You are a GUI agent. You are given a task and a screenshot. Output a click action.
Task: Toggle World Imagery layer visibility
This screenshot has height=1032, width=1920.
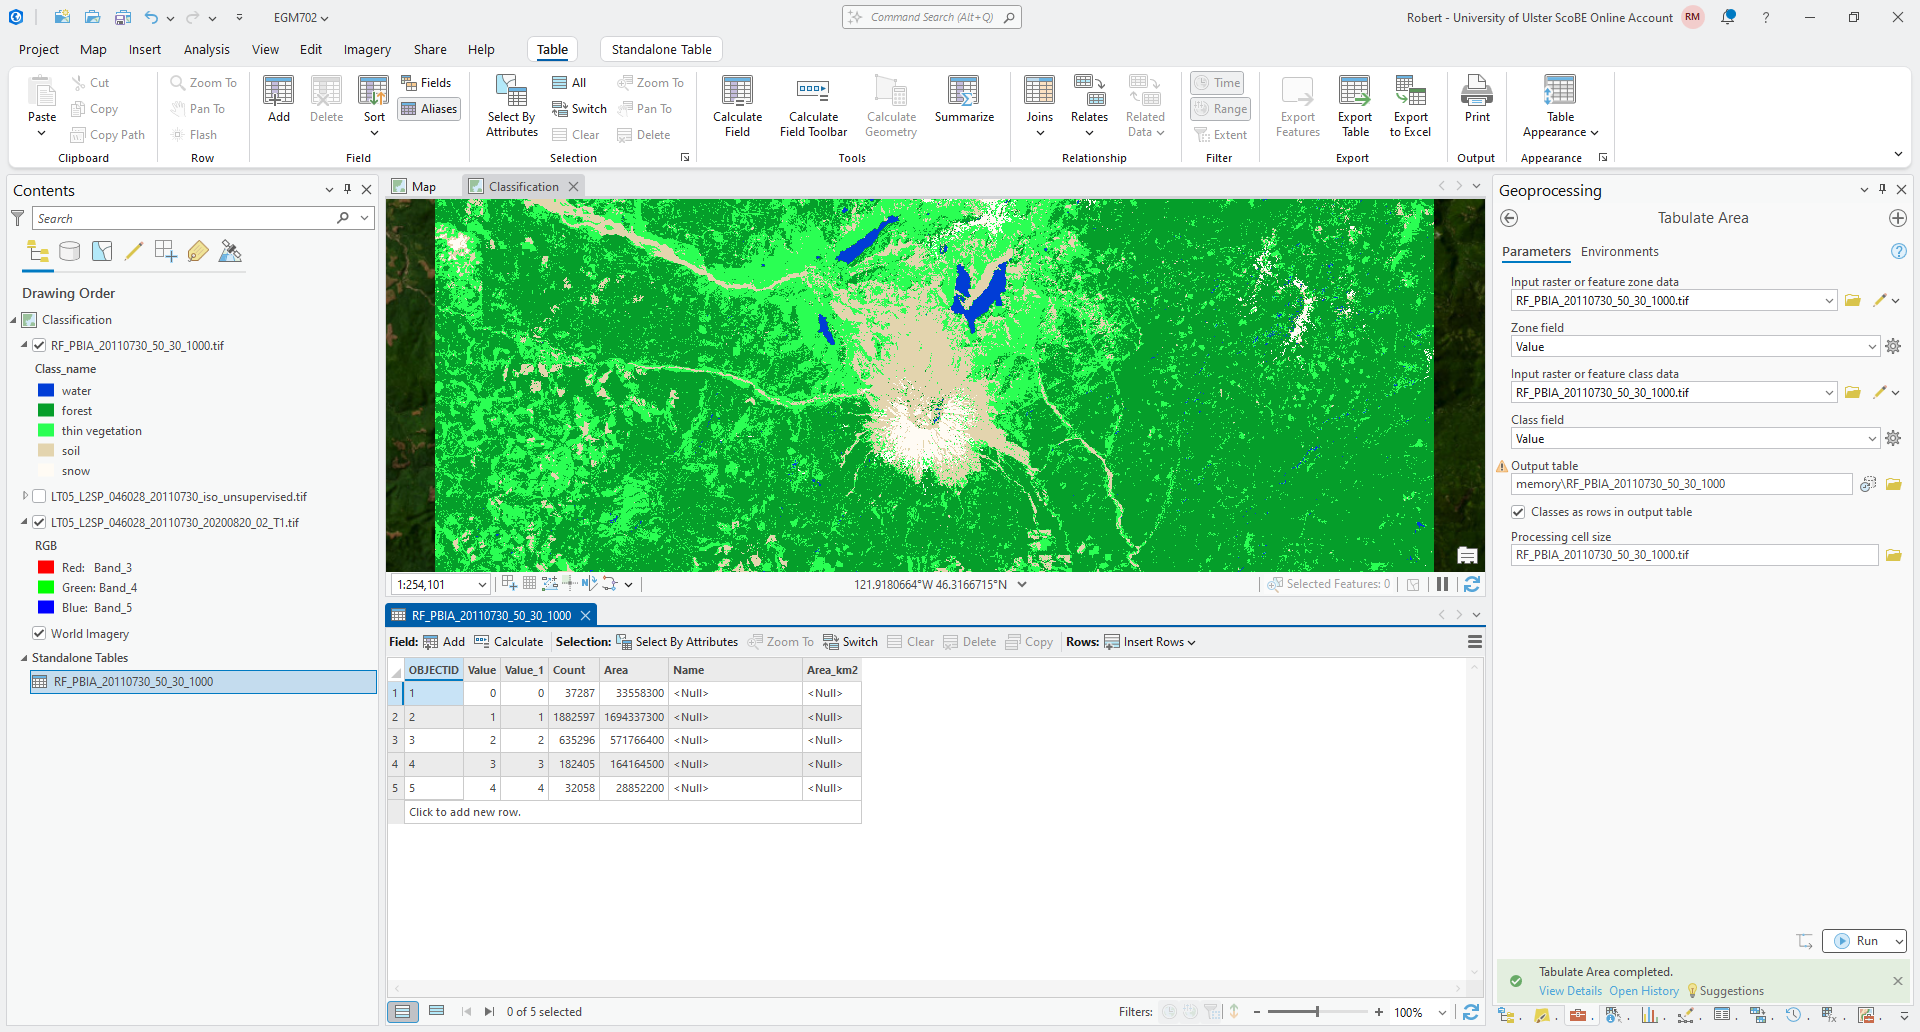click(x=39, y=634)
